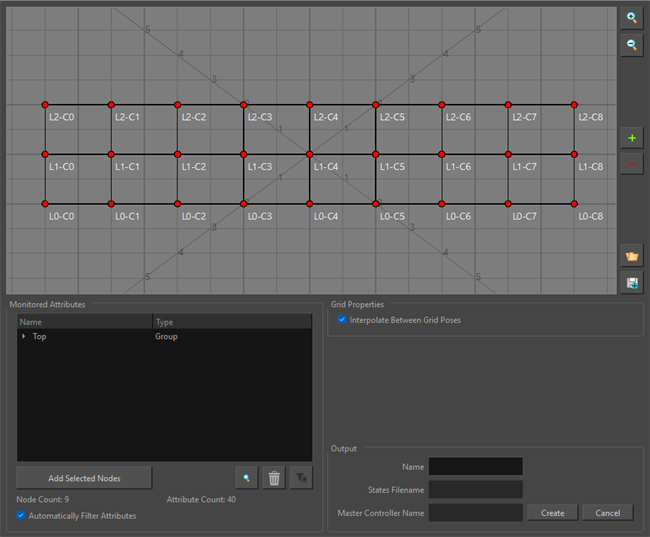Remove a grid row with the red minus
This screenshot has width=650, height=537.
click(x=632, y=164)
